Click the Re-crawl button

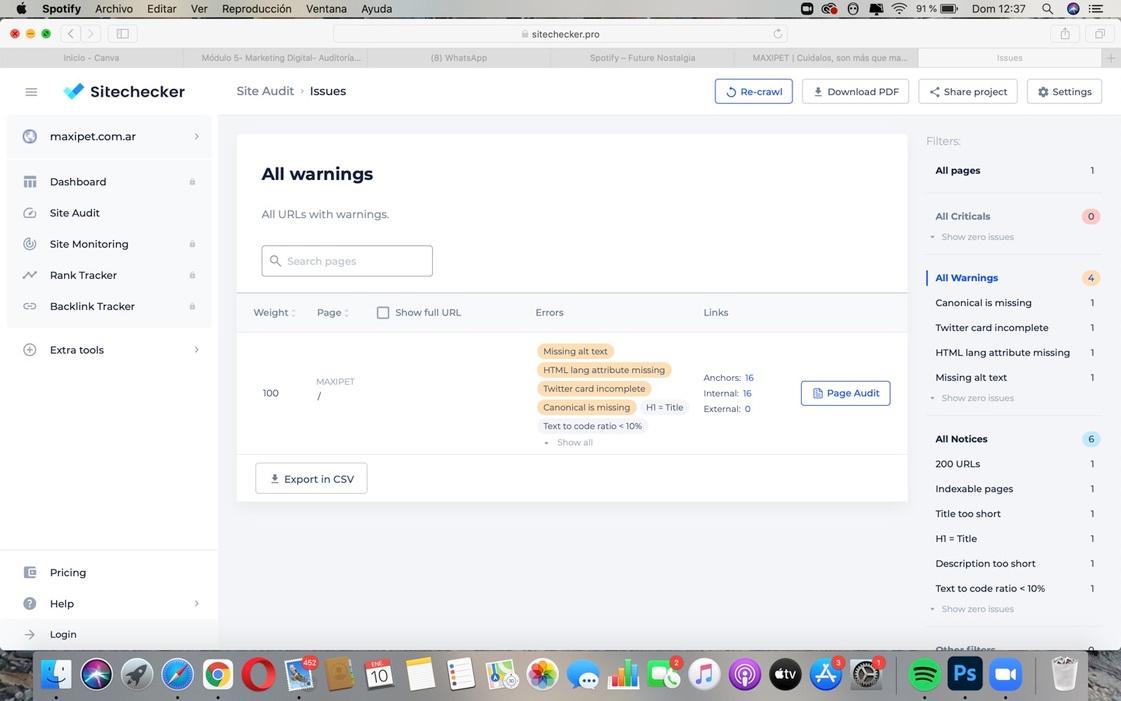point(754,91)
